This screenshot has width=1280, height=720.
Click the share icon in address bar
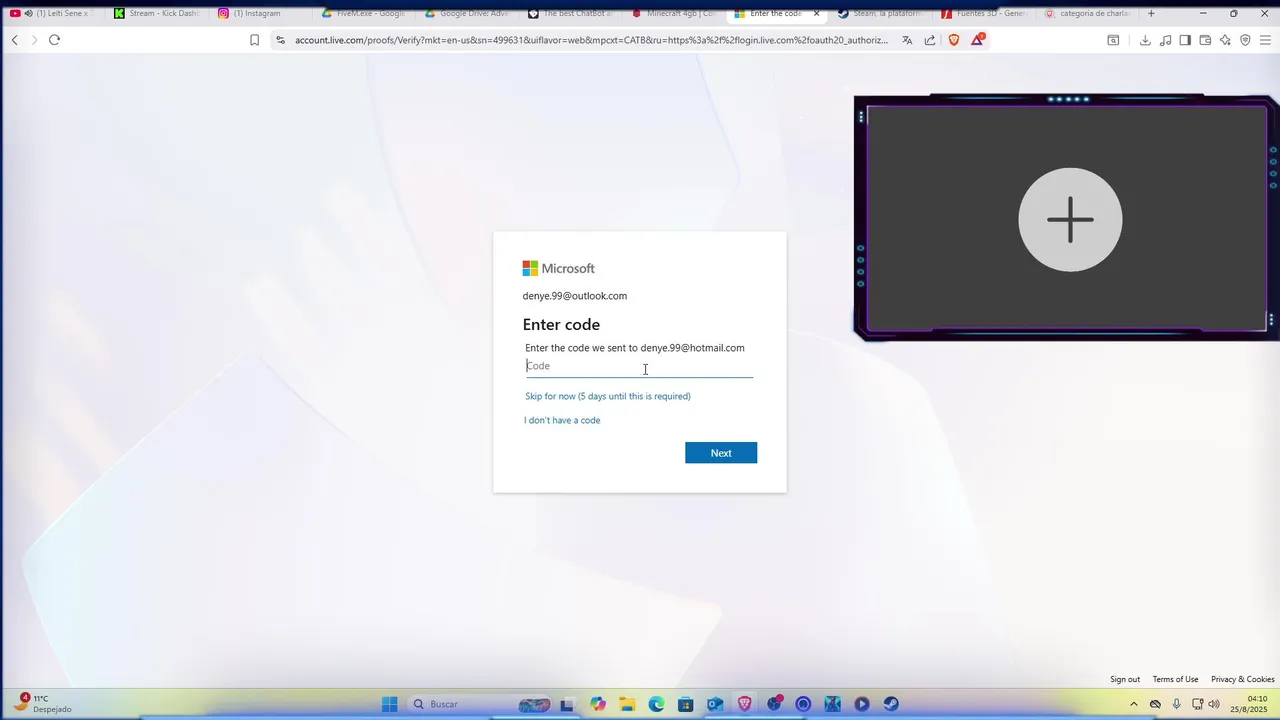[930, 40]
